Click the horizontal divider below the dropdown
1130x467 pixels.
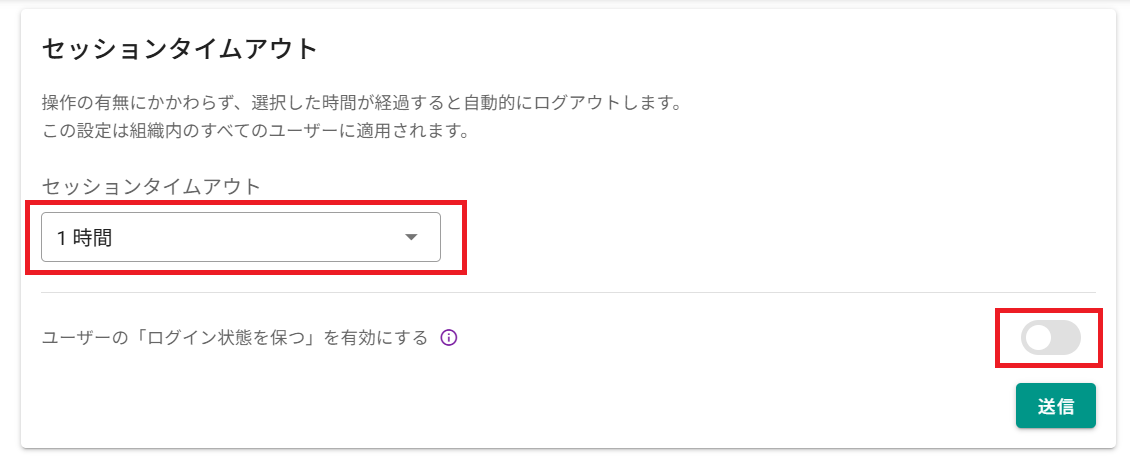[560, 292]
